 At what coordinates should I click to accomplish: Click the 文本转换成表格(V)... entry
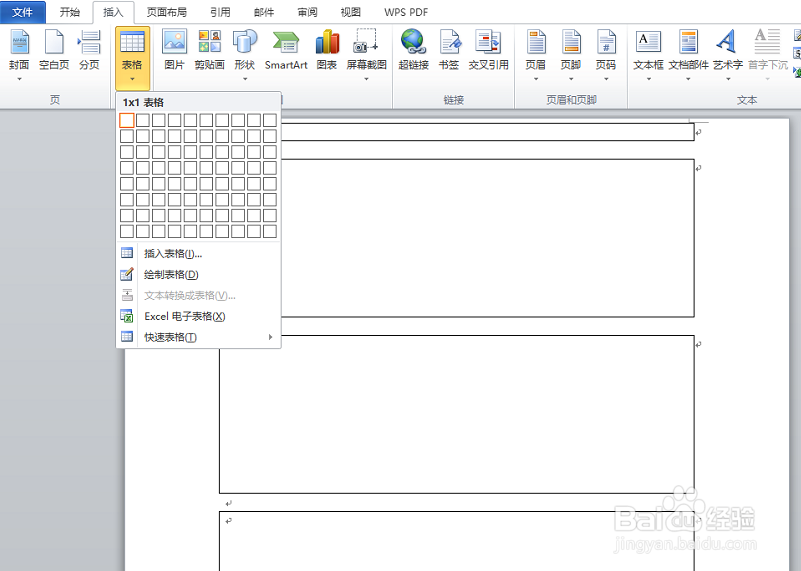[199, 295]
